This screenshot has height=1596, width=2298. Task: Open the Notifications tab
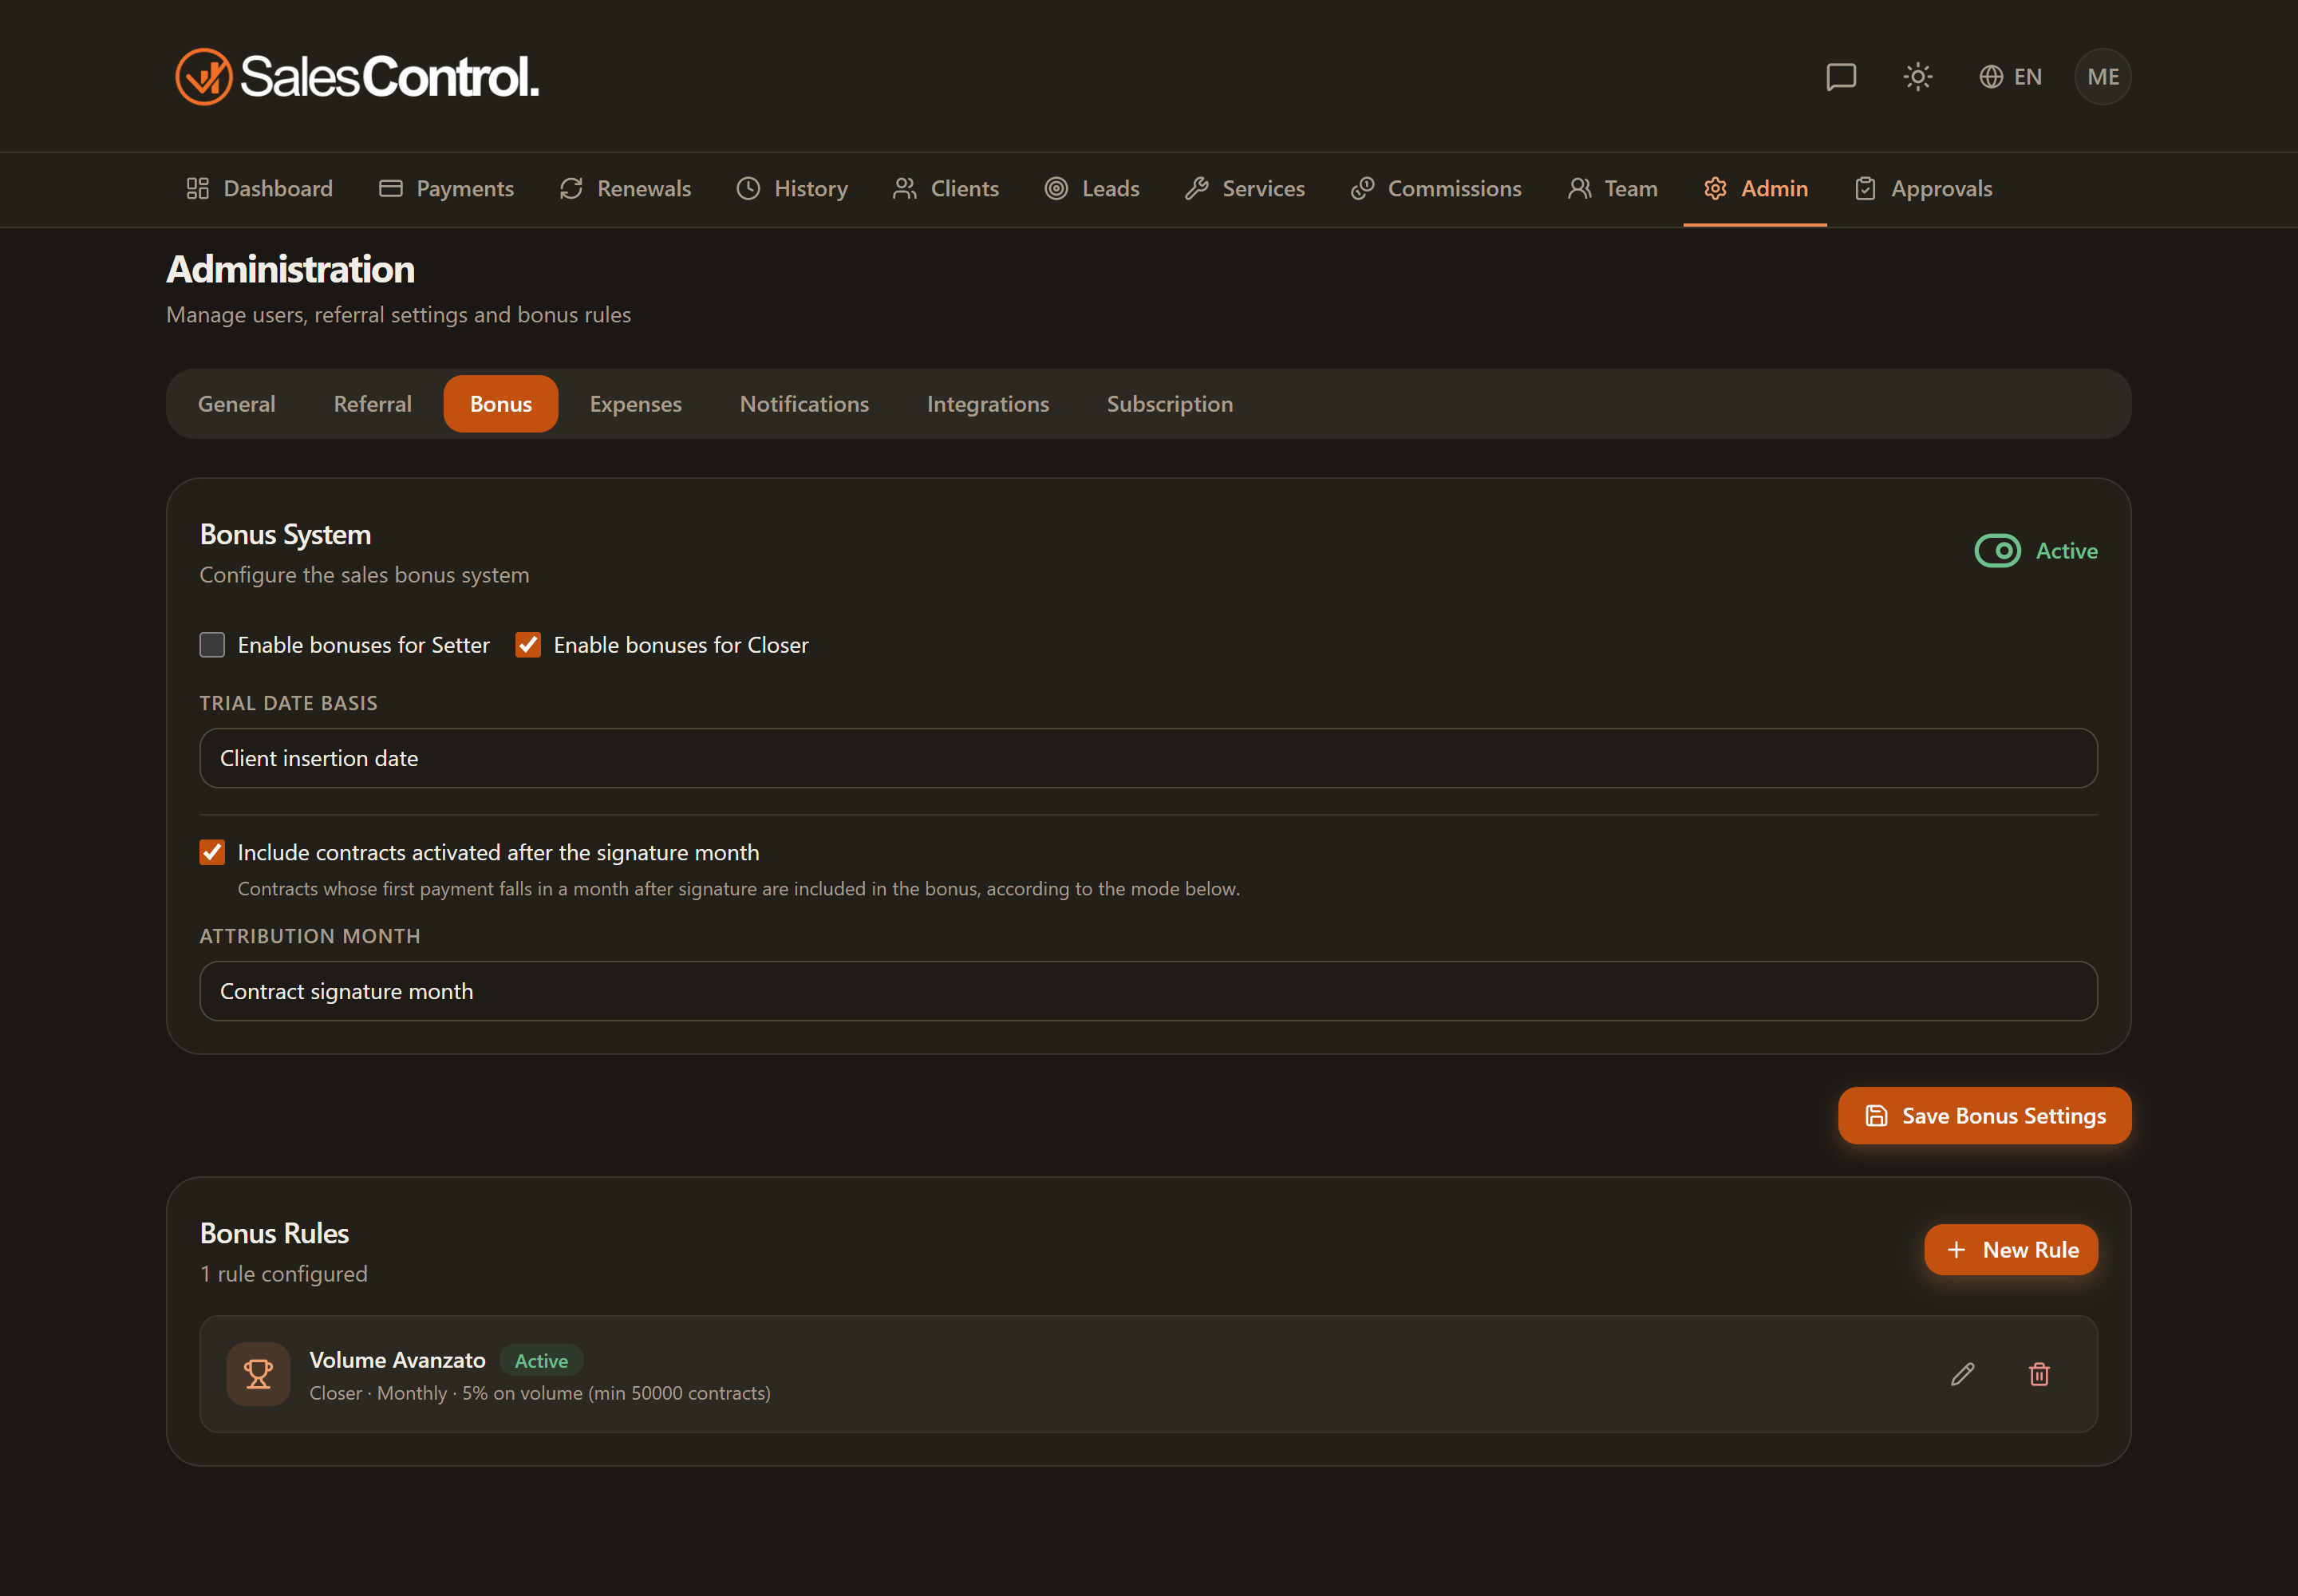pyautogui.click(x=804, y=404)
